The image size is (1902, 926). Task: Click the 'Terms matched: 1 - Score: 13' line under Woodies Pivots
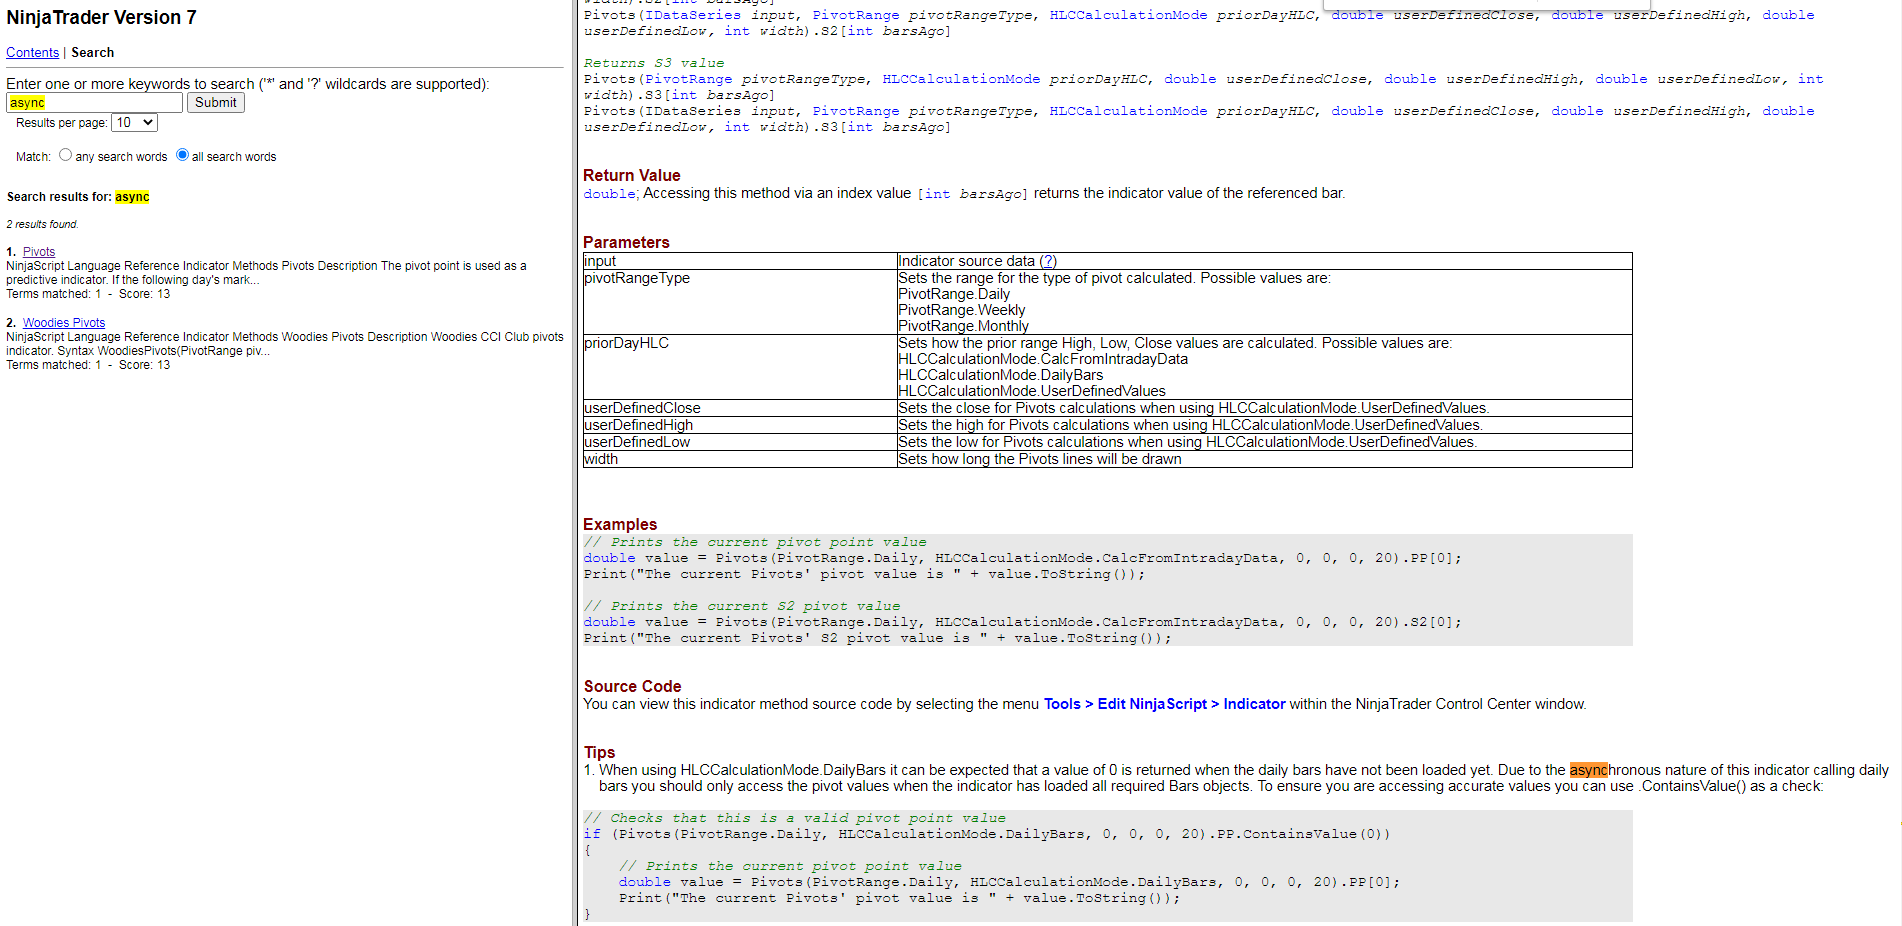[88, 365]
